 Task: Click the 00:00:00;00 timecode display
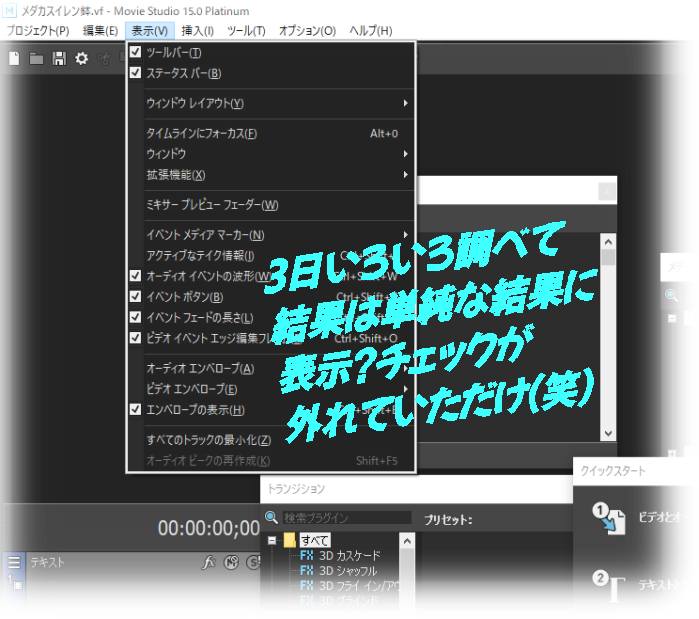pyautogui.click(x=209, y=528)
